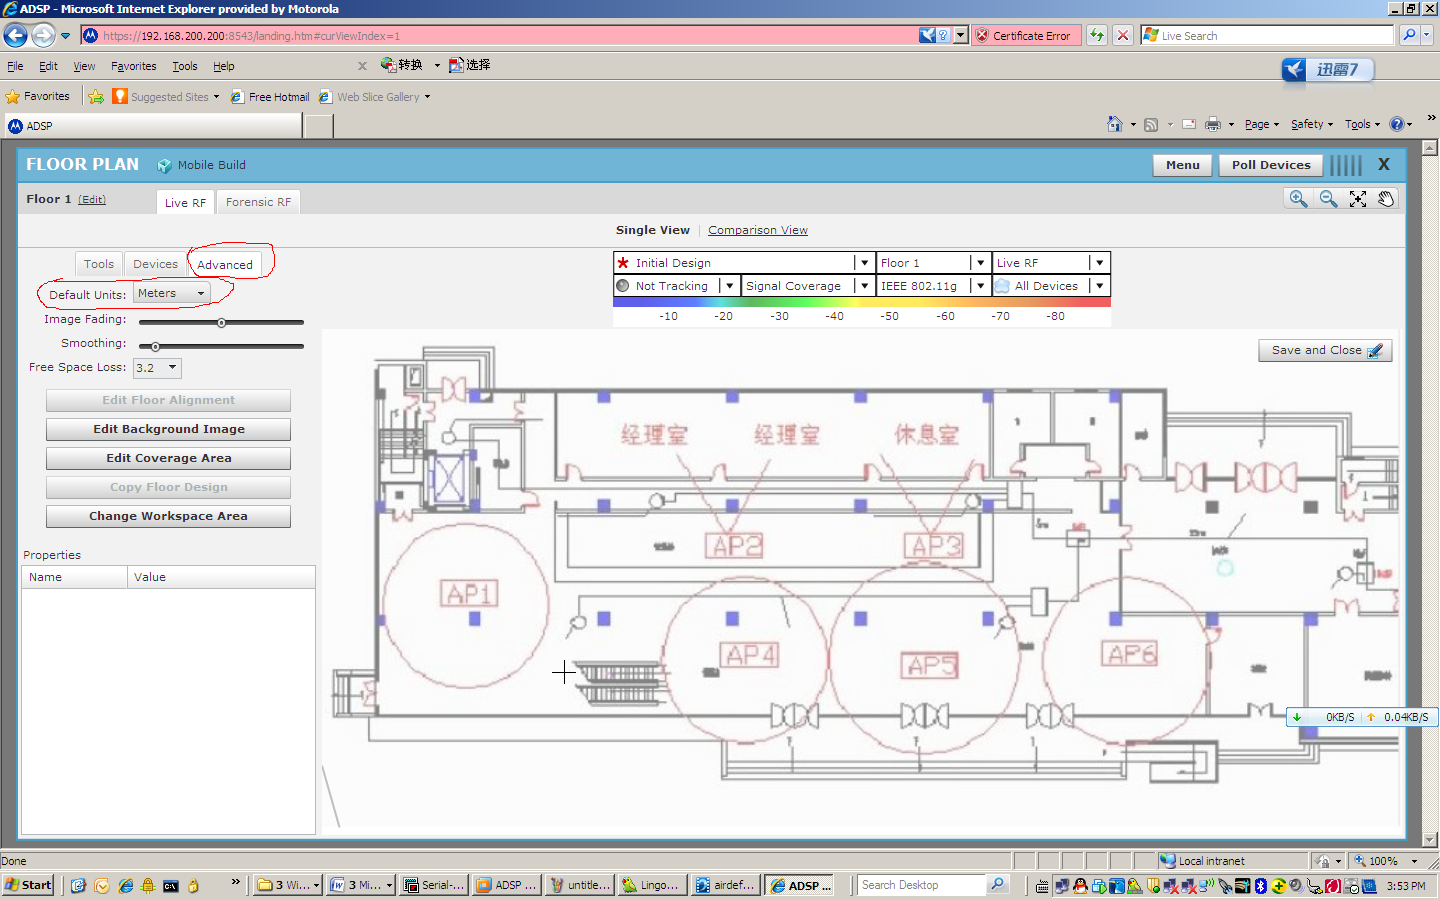This screenshot has height=900, width=1440.
Task: Open the Suggested Sites dropdown
Action: [216, 97]
